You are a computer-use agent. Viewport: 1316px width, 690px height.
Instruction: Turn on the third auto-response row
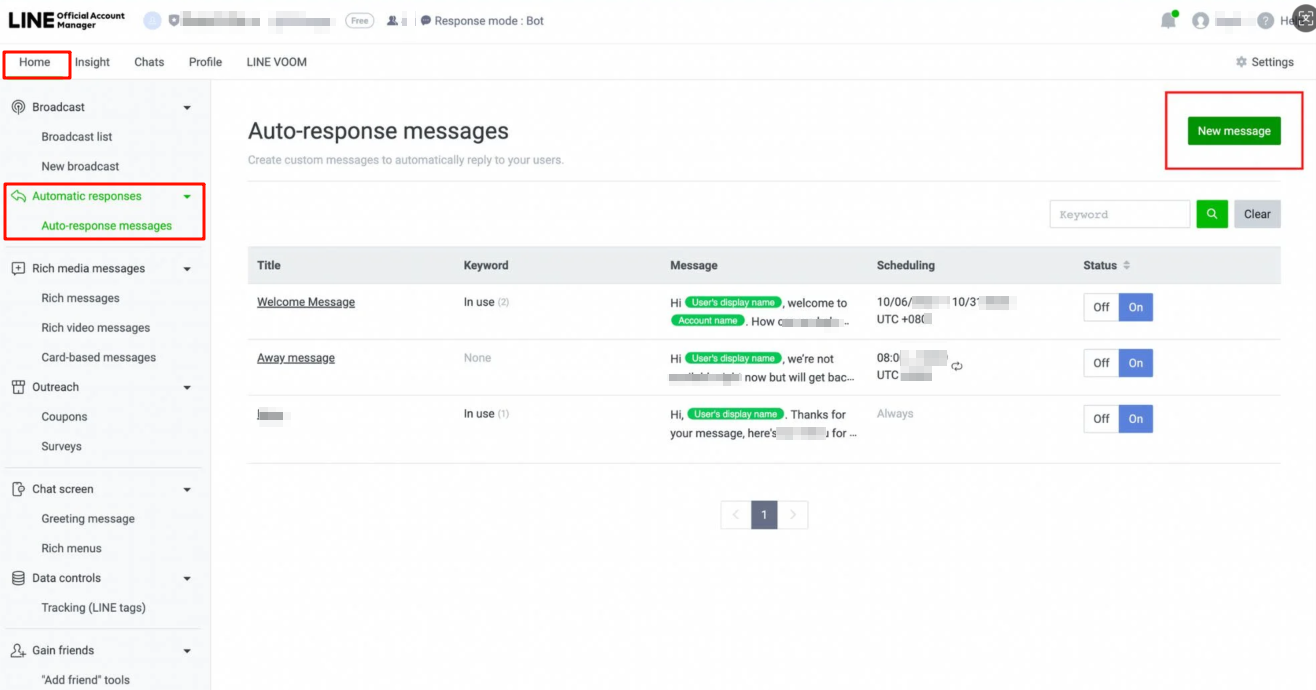[x=1135, y=419]
